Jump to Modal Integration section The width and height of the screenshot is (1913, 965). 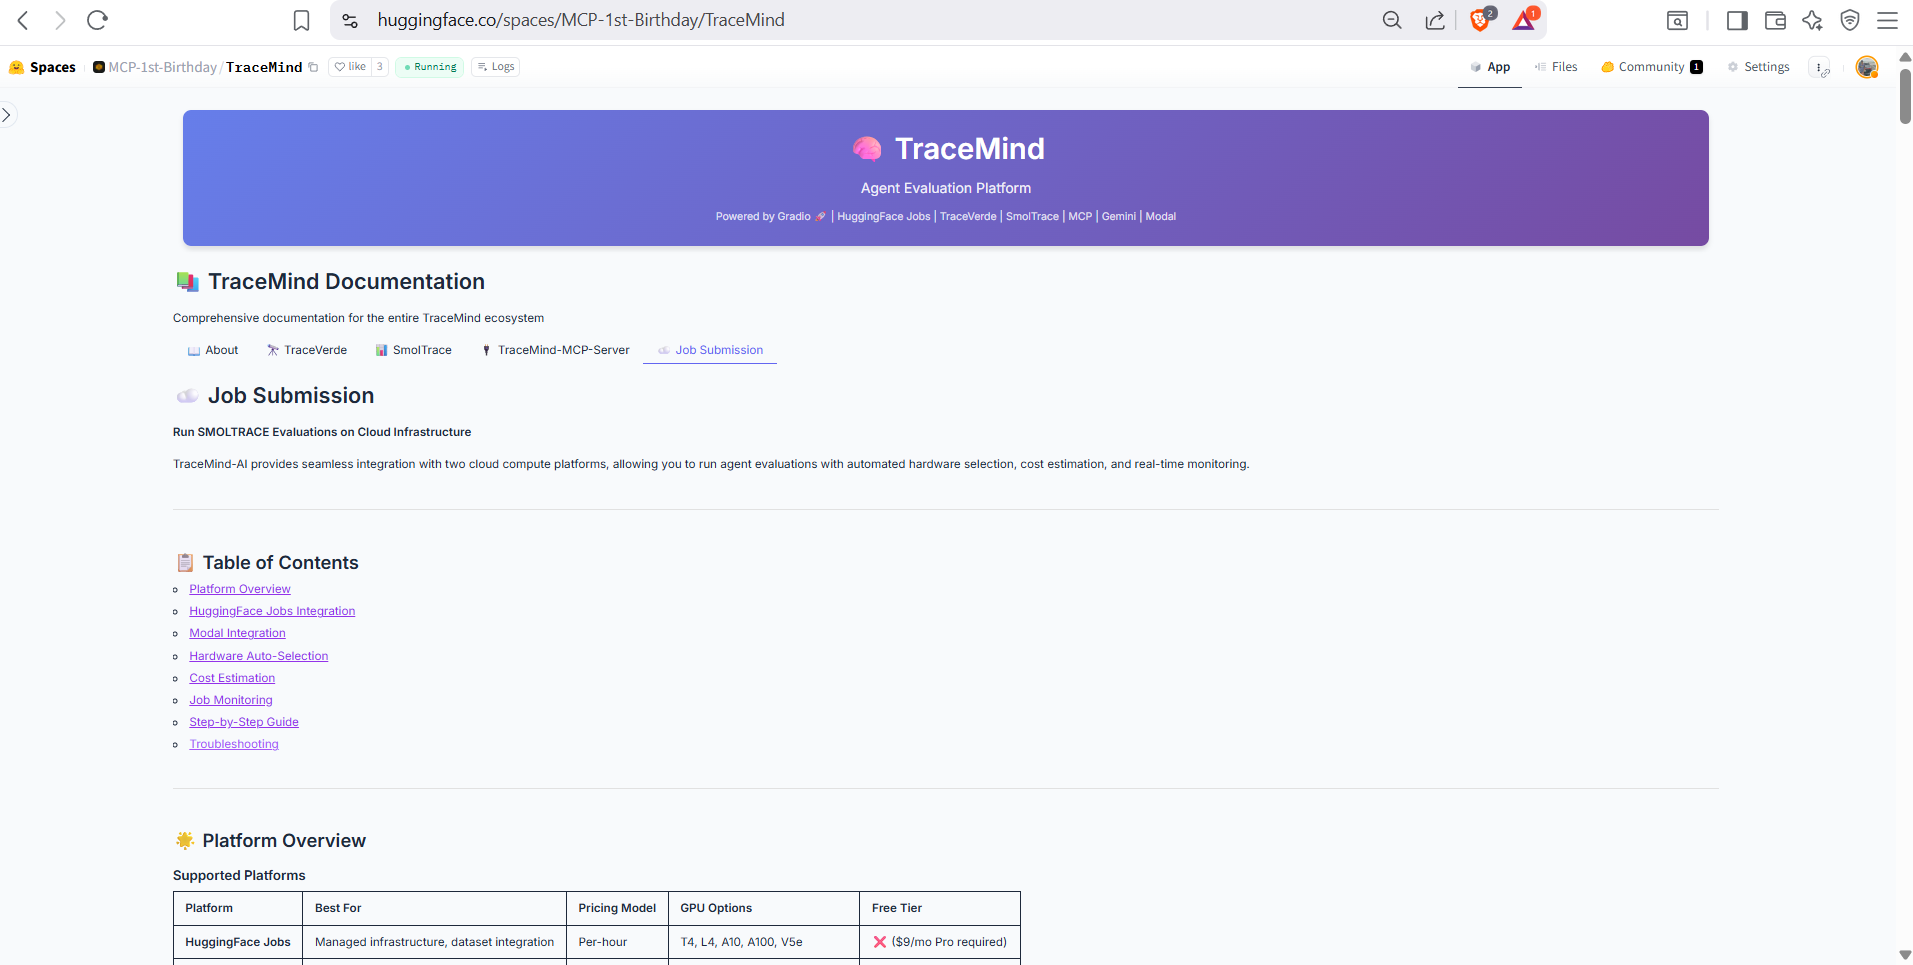[237, 633]
